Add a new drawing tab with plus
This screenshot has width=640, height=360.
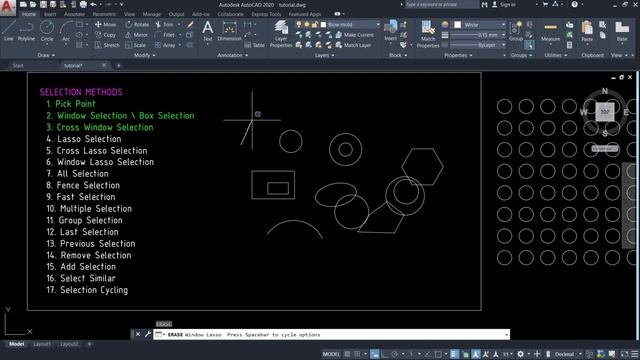tap(118, 65)
